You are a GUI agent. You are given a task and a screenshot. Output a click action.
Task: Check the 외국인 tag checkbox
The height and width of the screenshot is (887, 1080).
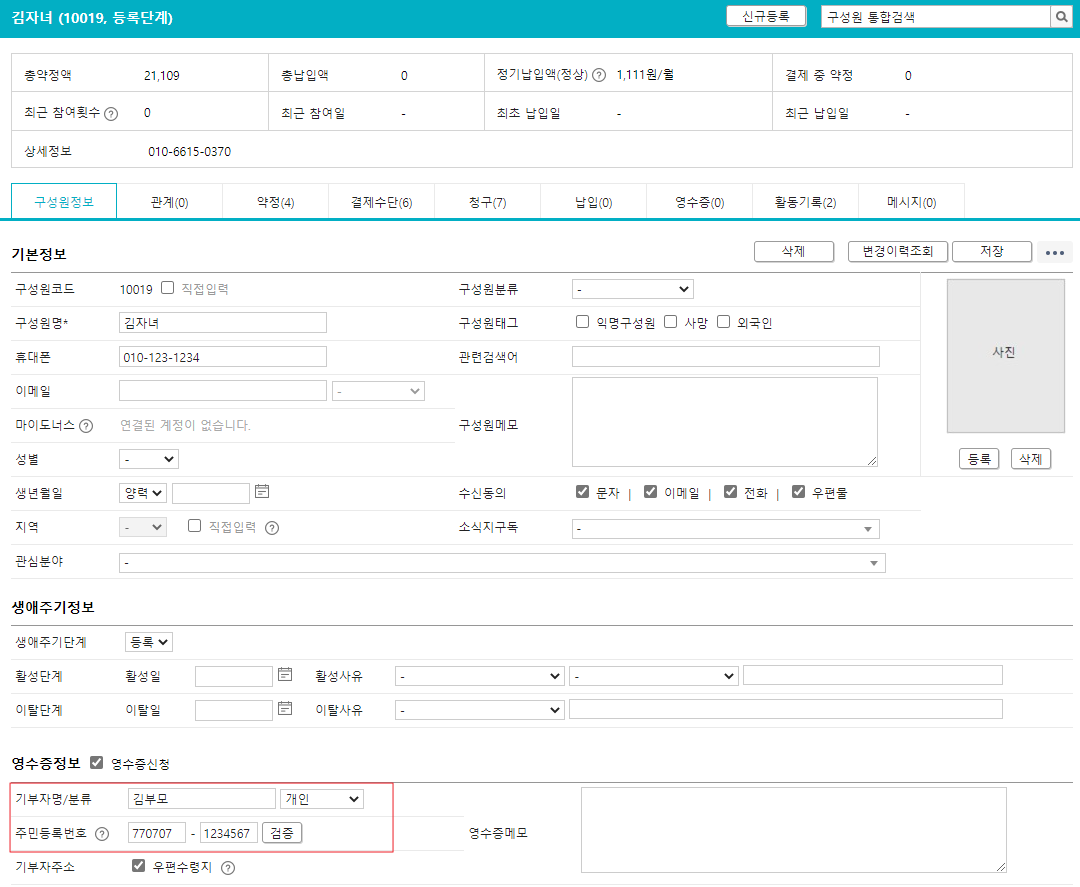[724, 322]
